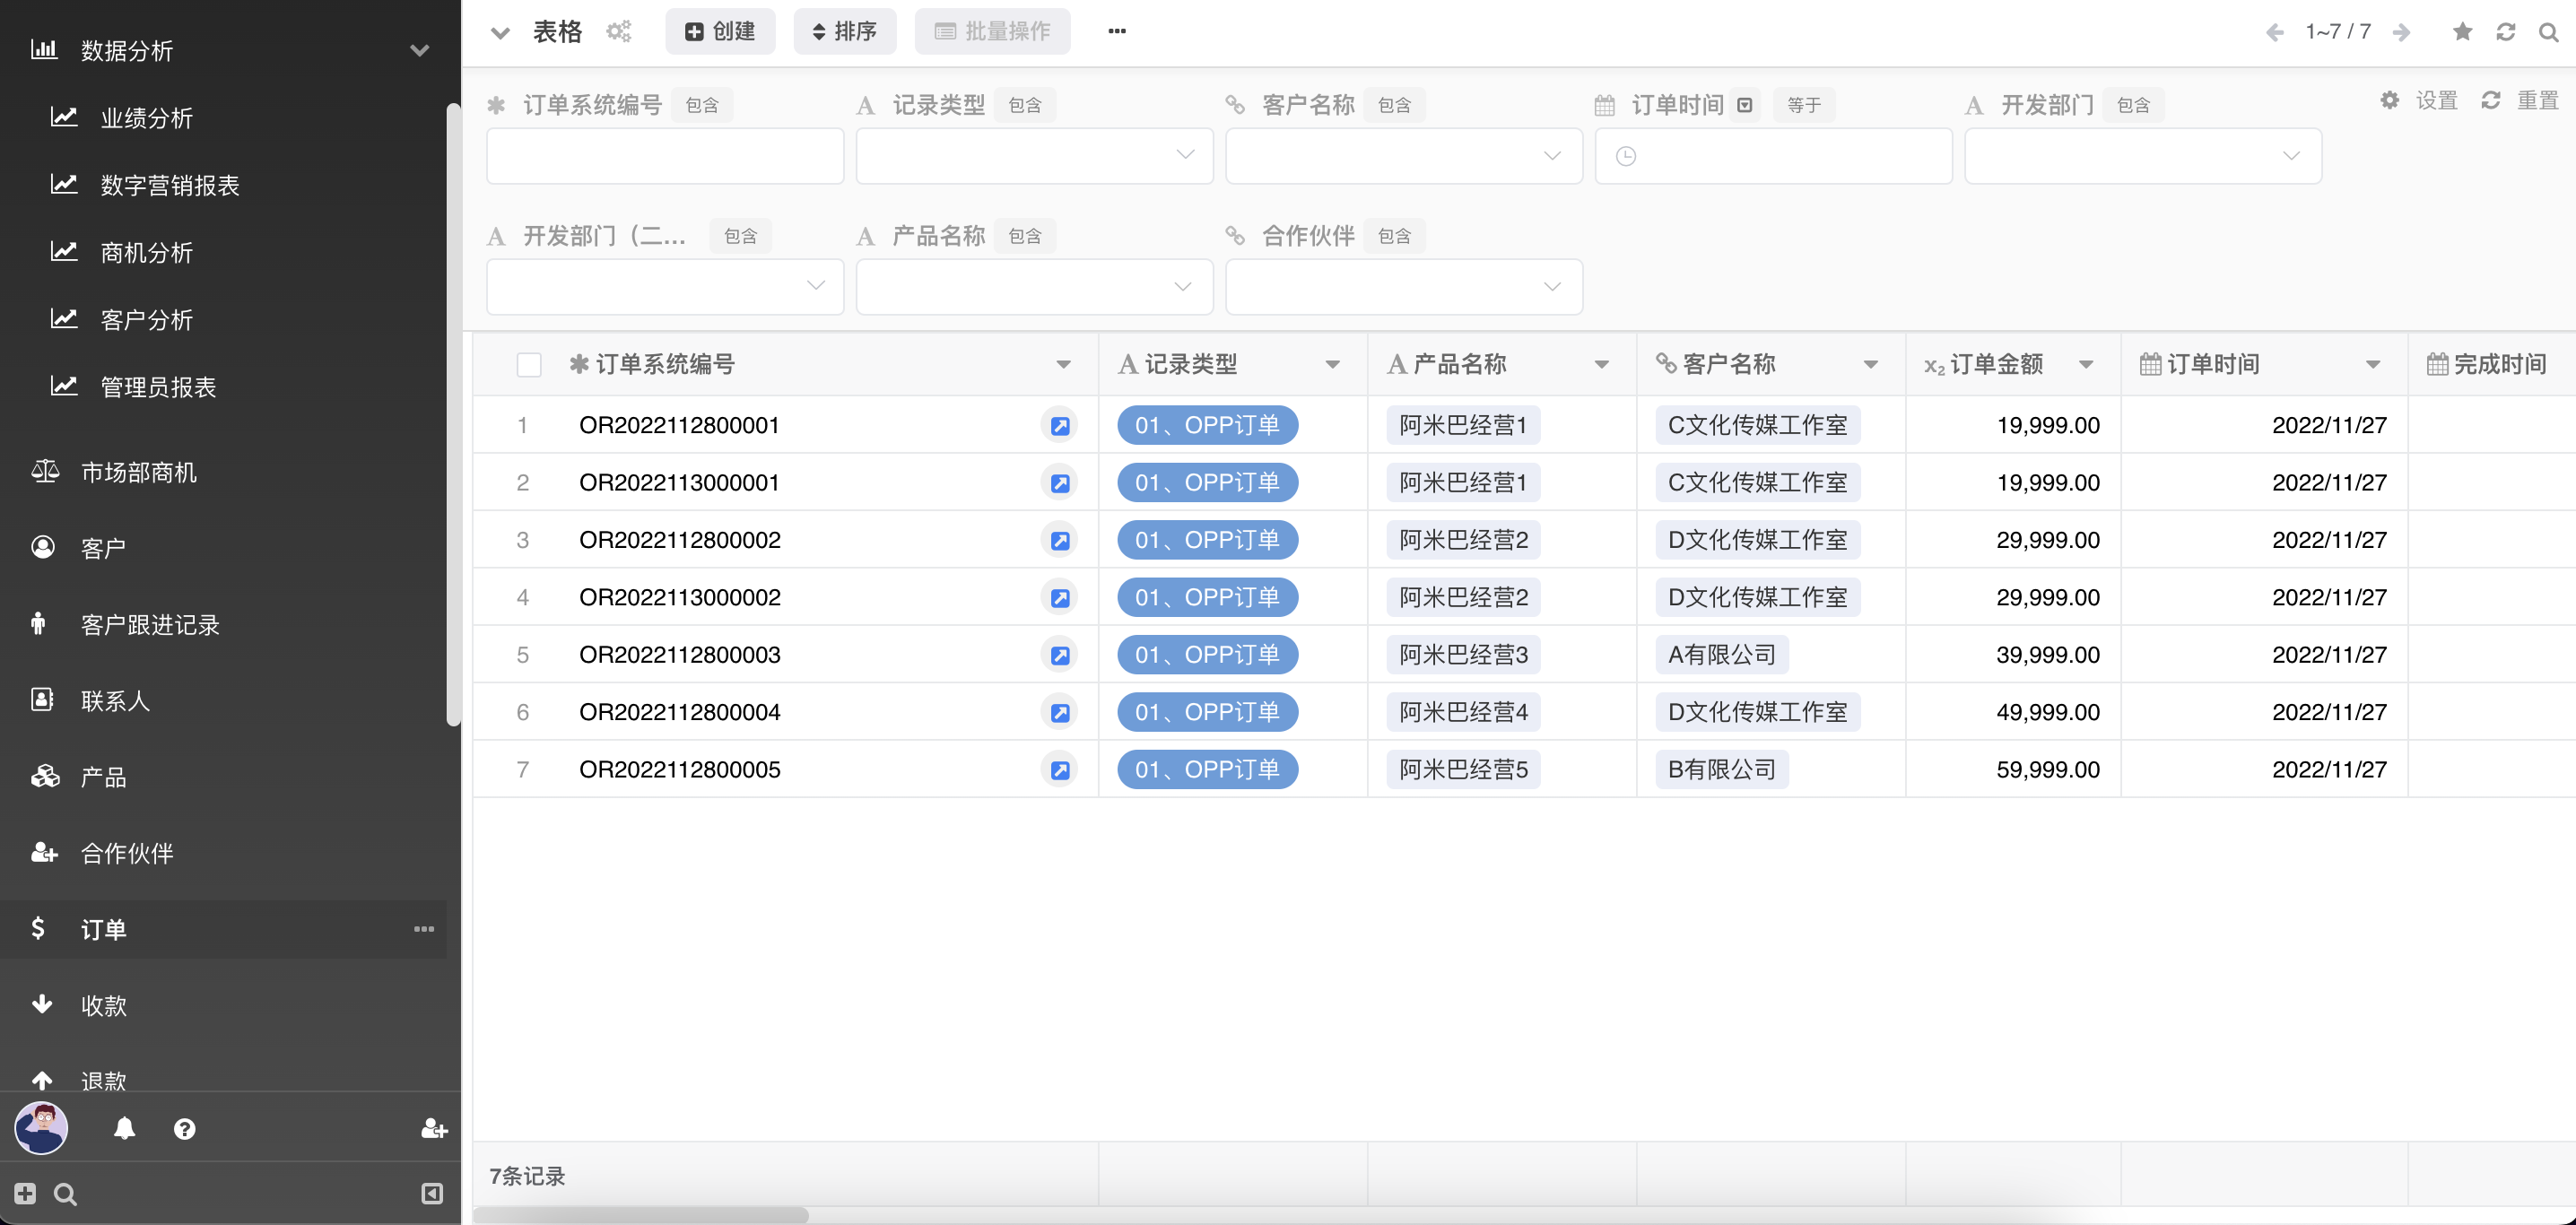Click the 01、OPP订单 tag in row 1
Image resolution: width=2576 pixels, height=1225 pixels.
1207,426
